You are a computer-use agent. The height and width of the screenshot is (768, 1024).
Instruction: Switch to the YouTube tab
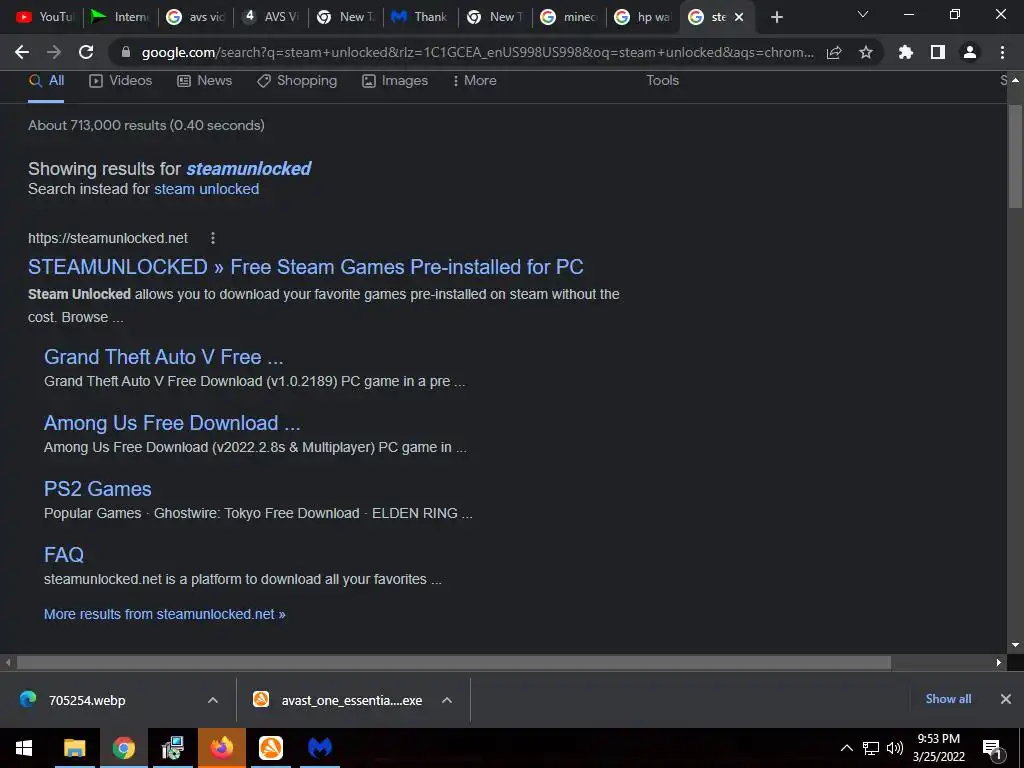pyautogui.click(x=44, y=17)
